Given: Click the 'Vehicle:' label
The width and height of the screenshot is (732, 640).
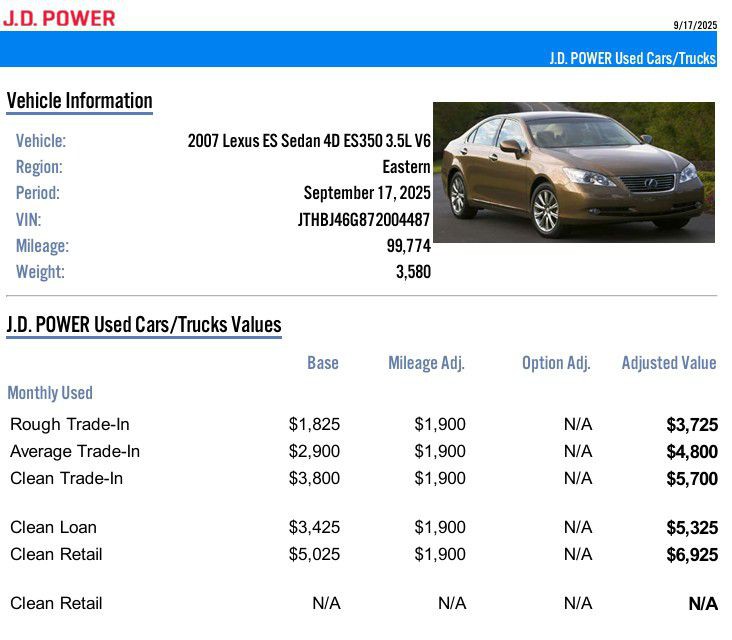Looking at the screenshot, I should [41, 141].
